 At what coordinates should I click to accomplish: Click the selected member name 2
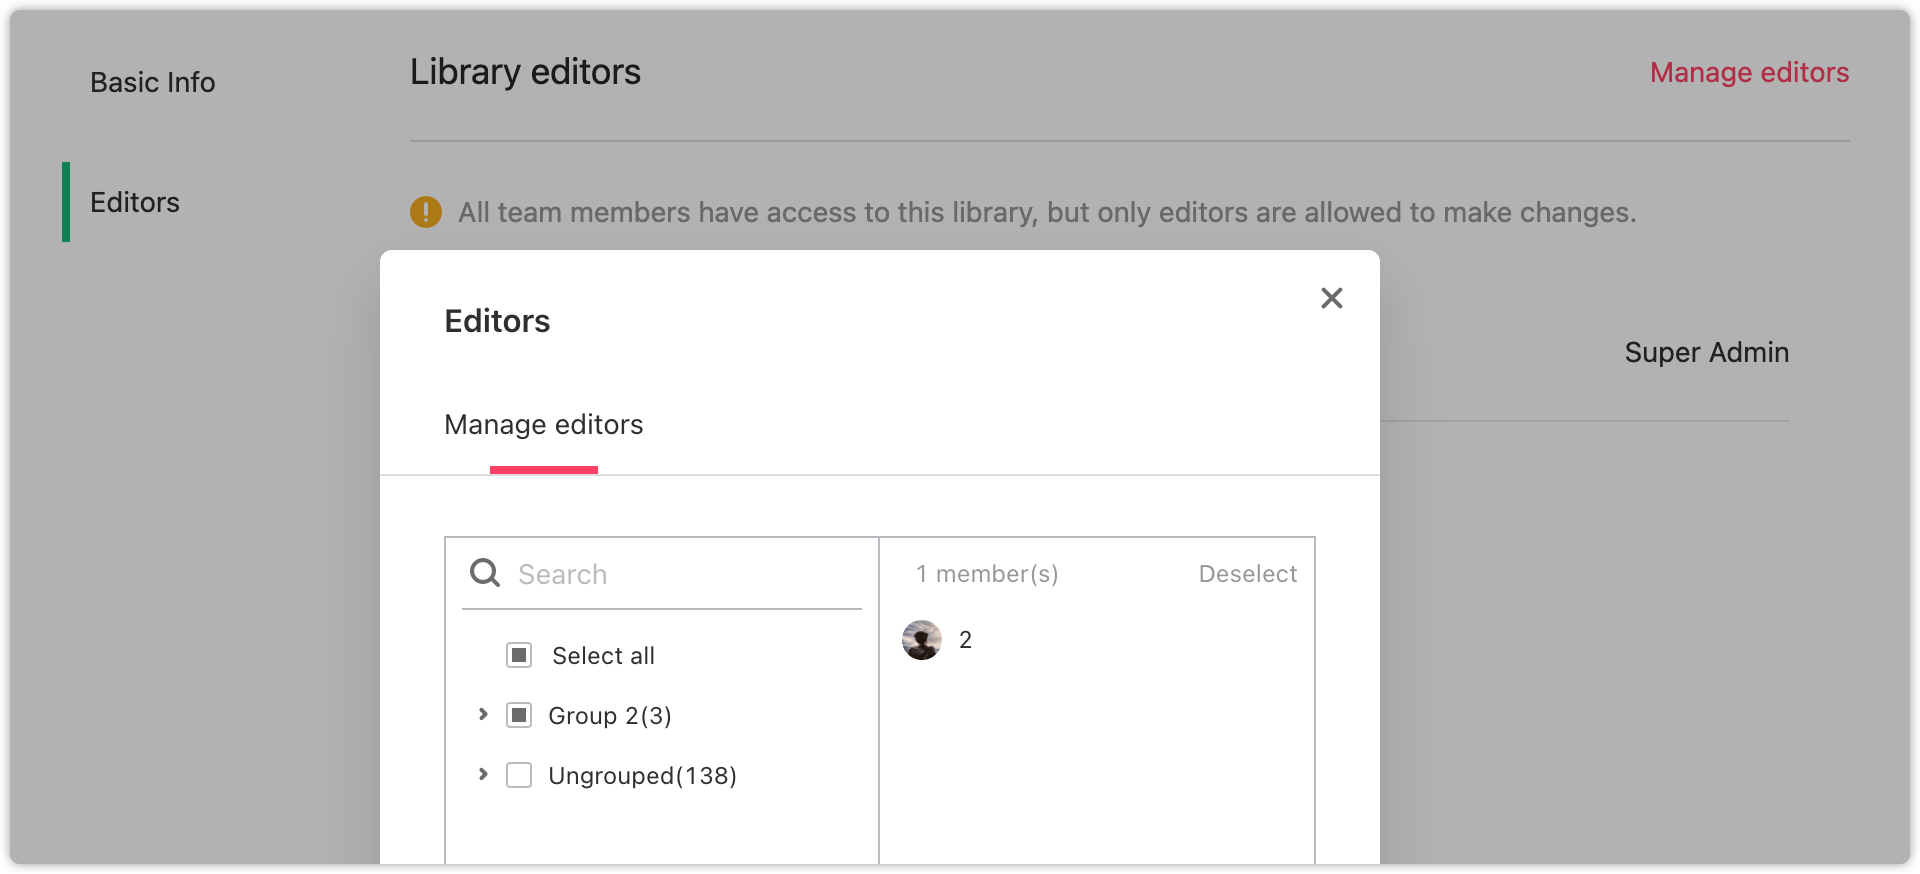click(x=966, y=640)
